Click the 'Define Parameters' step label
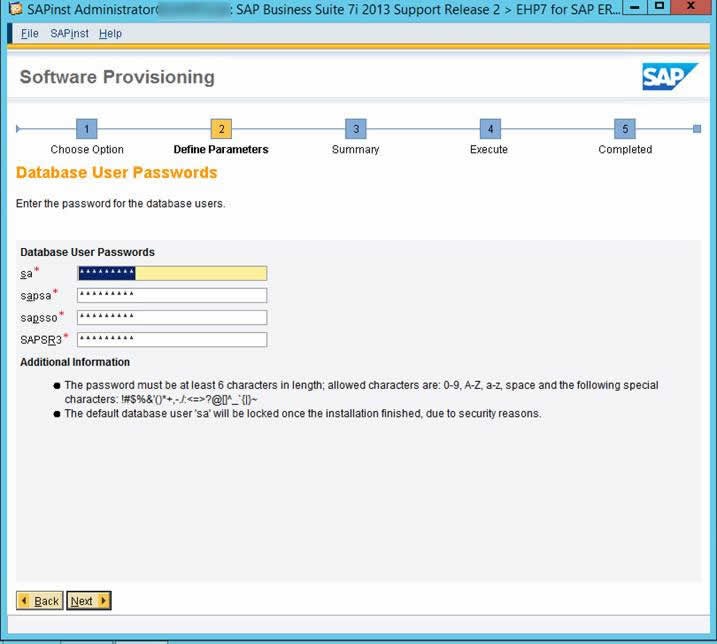 point(221,150)
